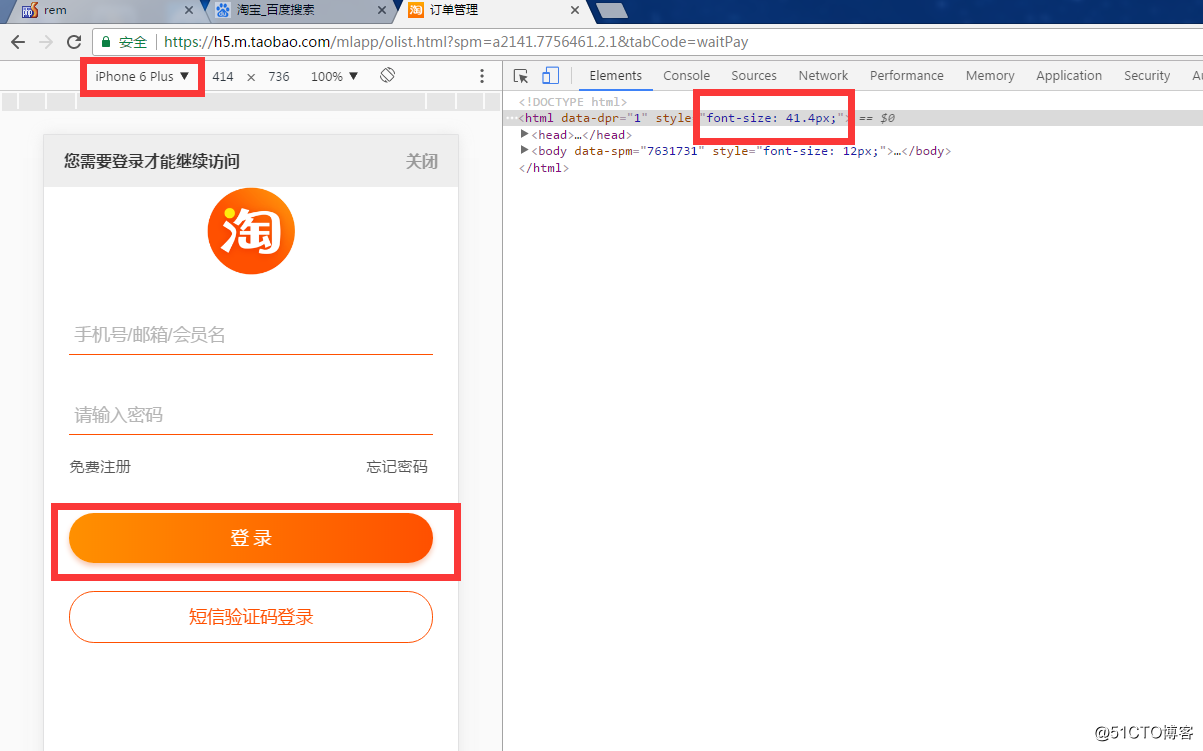Click the 忘记密码 link
Screen dimensions: 1203x751
397,467
